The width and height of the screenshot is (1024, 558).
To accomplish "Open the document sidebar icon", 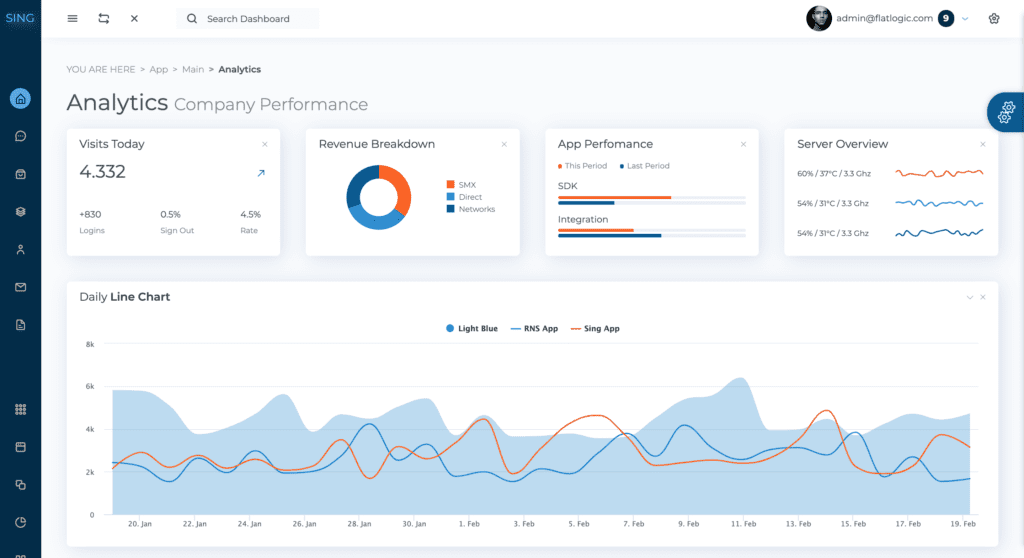I will pyautogui.click(x=20, y=325).
